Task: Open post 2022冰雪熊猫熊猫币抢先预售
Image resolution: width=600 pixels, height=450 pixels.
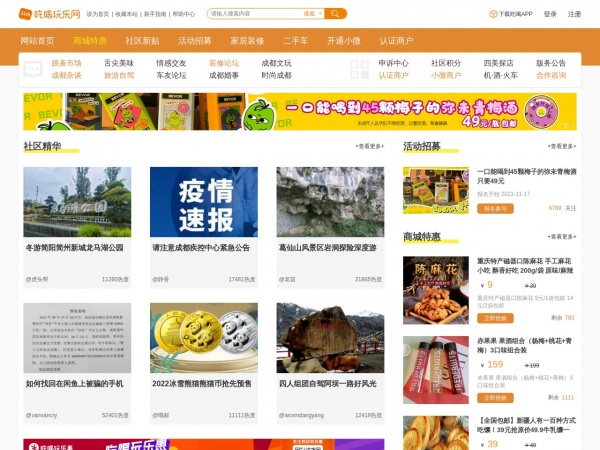Action: (202, 384)
